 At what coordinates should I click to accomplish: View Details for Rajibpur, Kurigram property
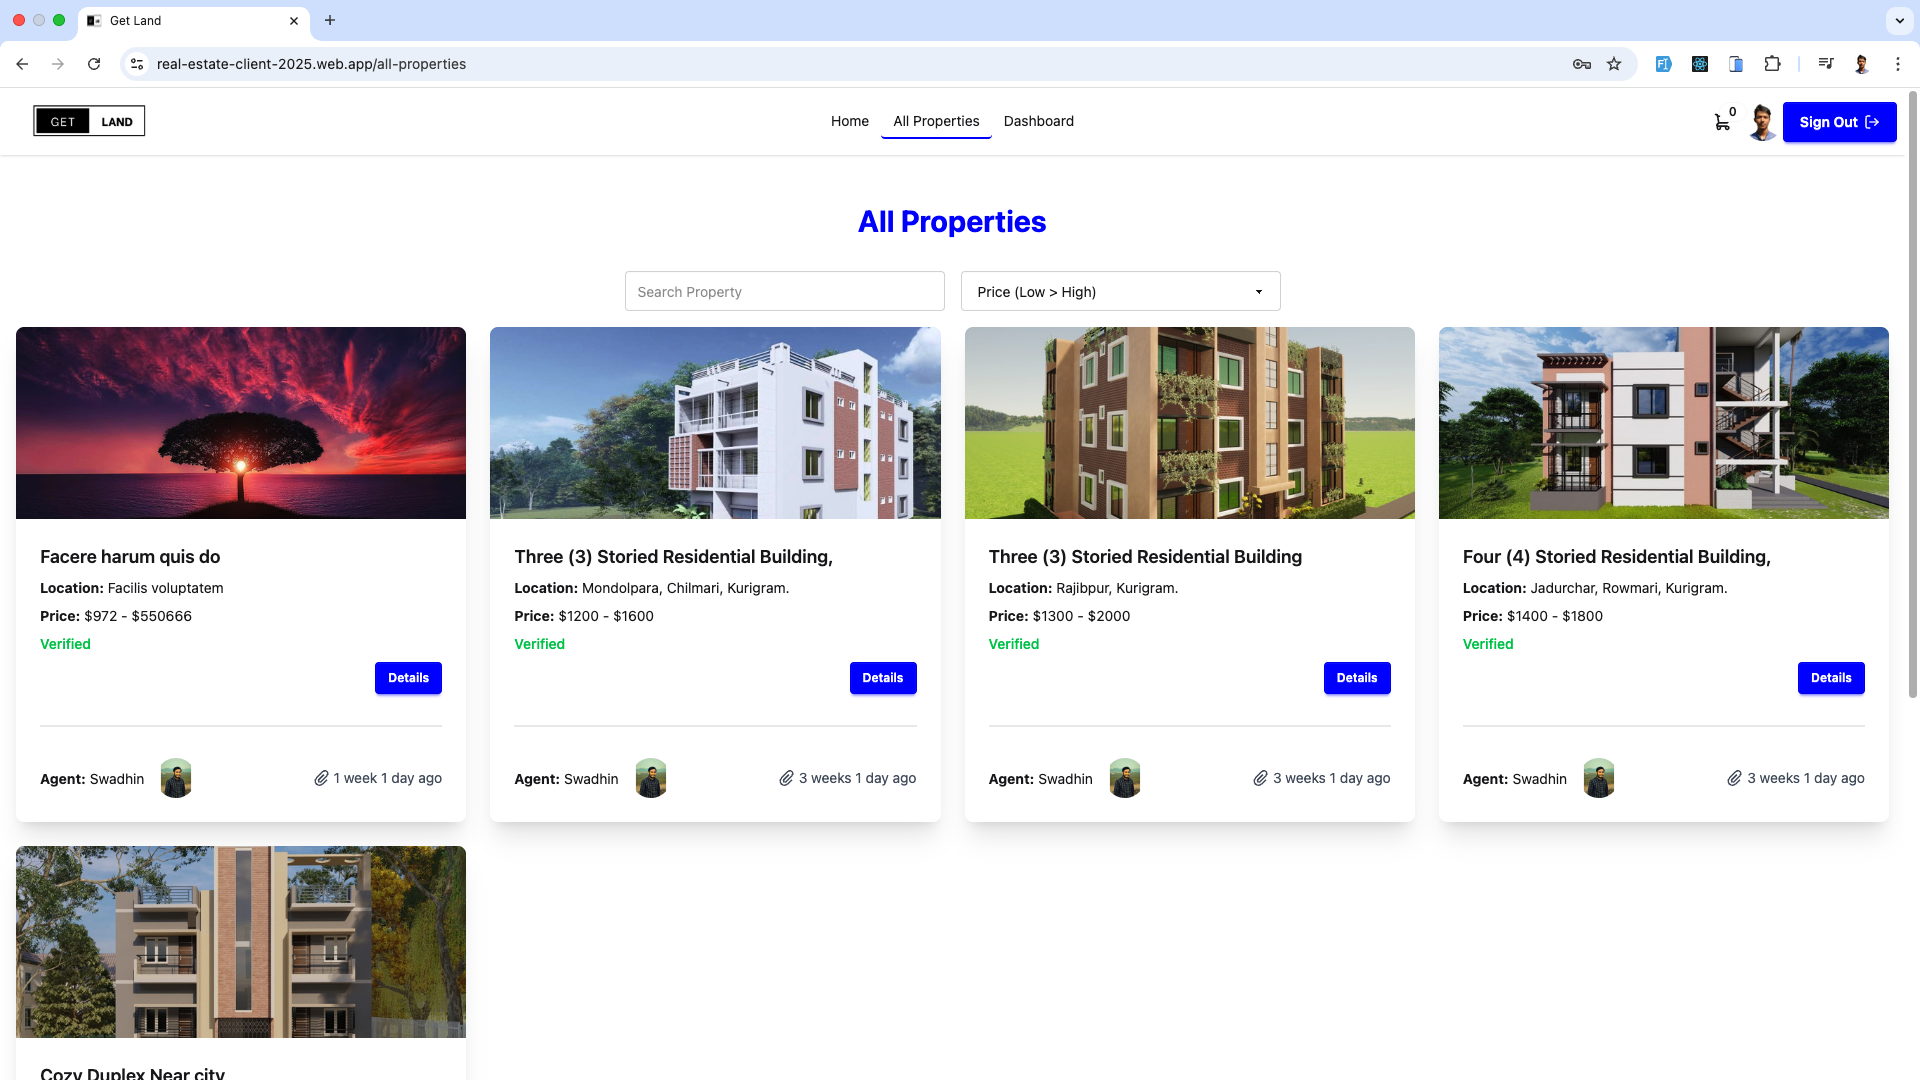point(1357,678)
